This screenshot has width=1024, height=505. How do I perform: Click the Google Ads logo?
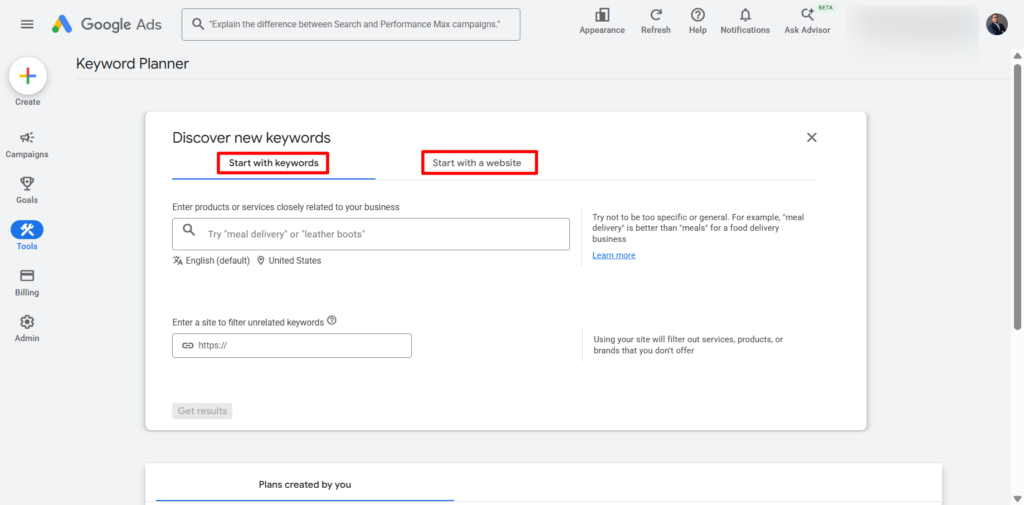coord(107,24)
